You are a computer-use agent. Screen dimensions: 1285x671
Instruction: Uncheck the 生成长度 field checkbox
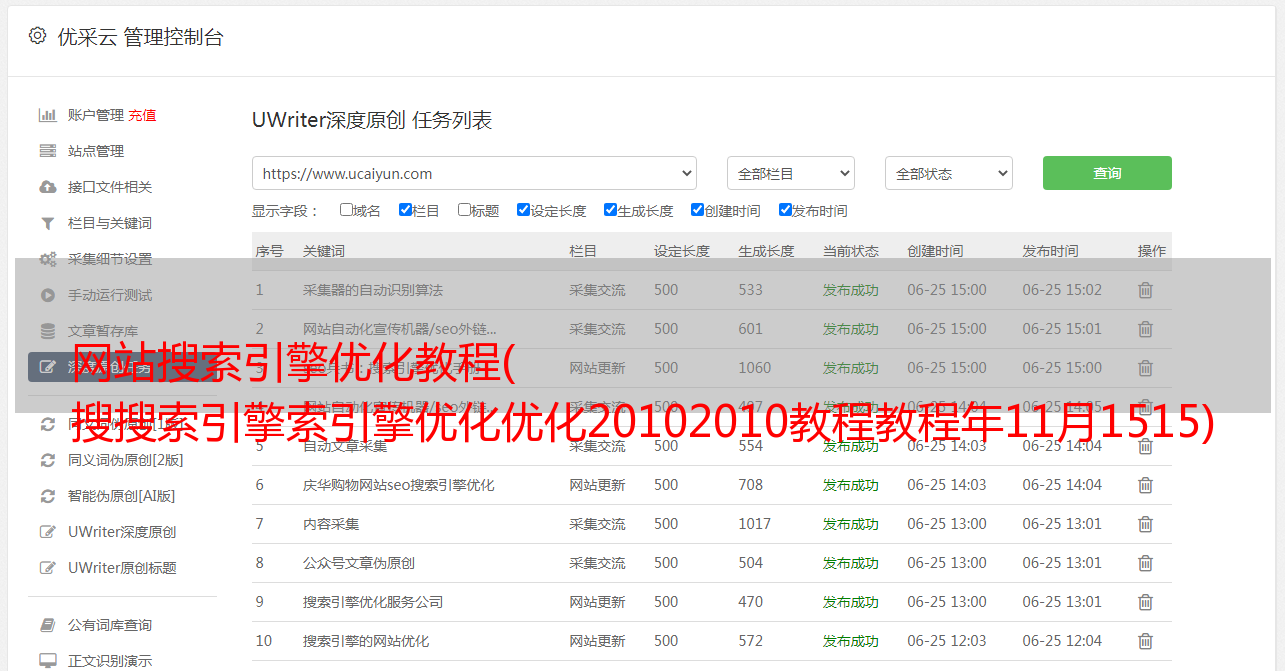coord(610,210)
